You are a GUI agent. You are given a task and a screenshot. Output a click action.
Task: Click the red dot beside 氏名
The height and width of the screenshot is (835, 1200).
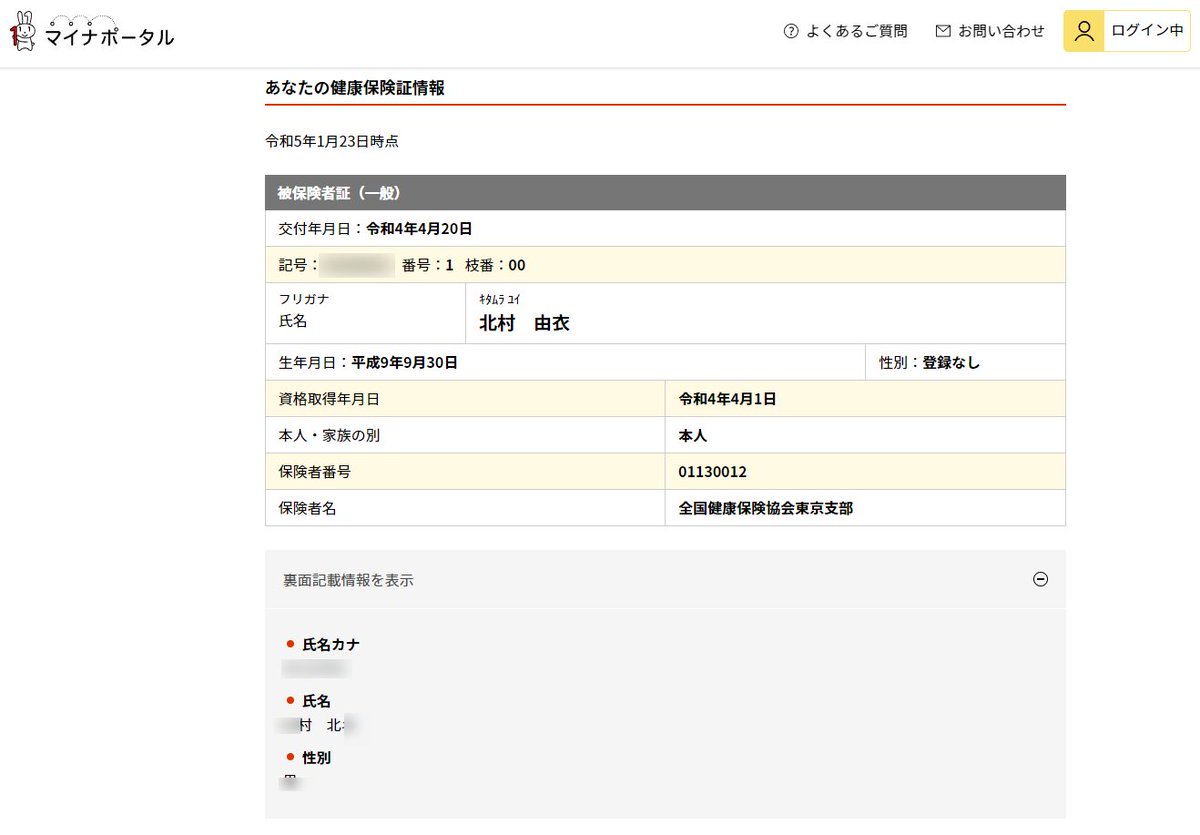[291, 701]
